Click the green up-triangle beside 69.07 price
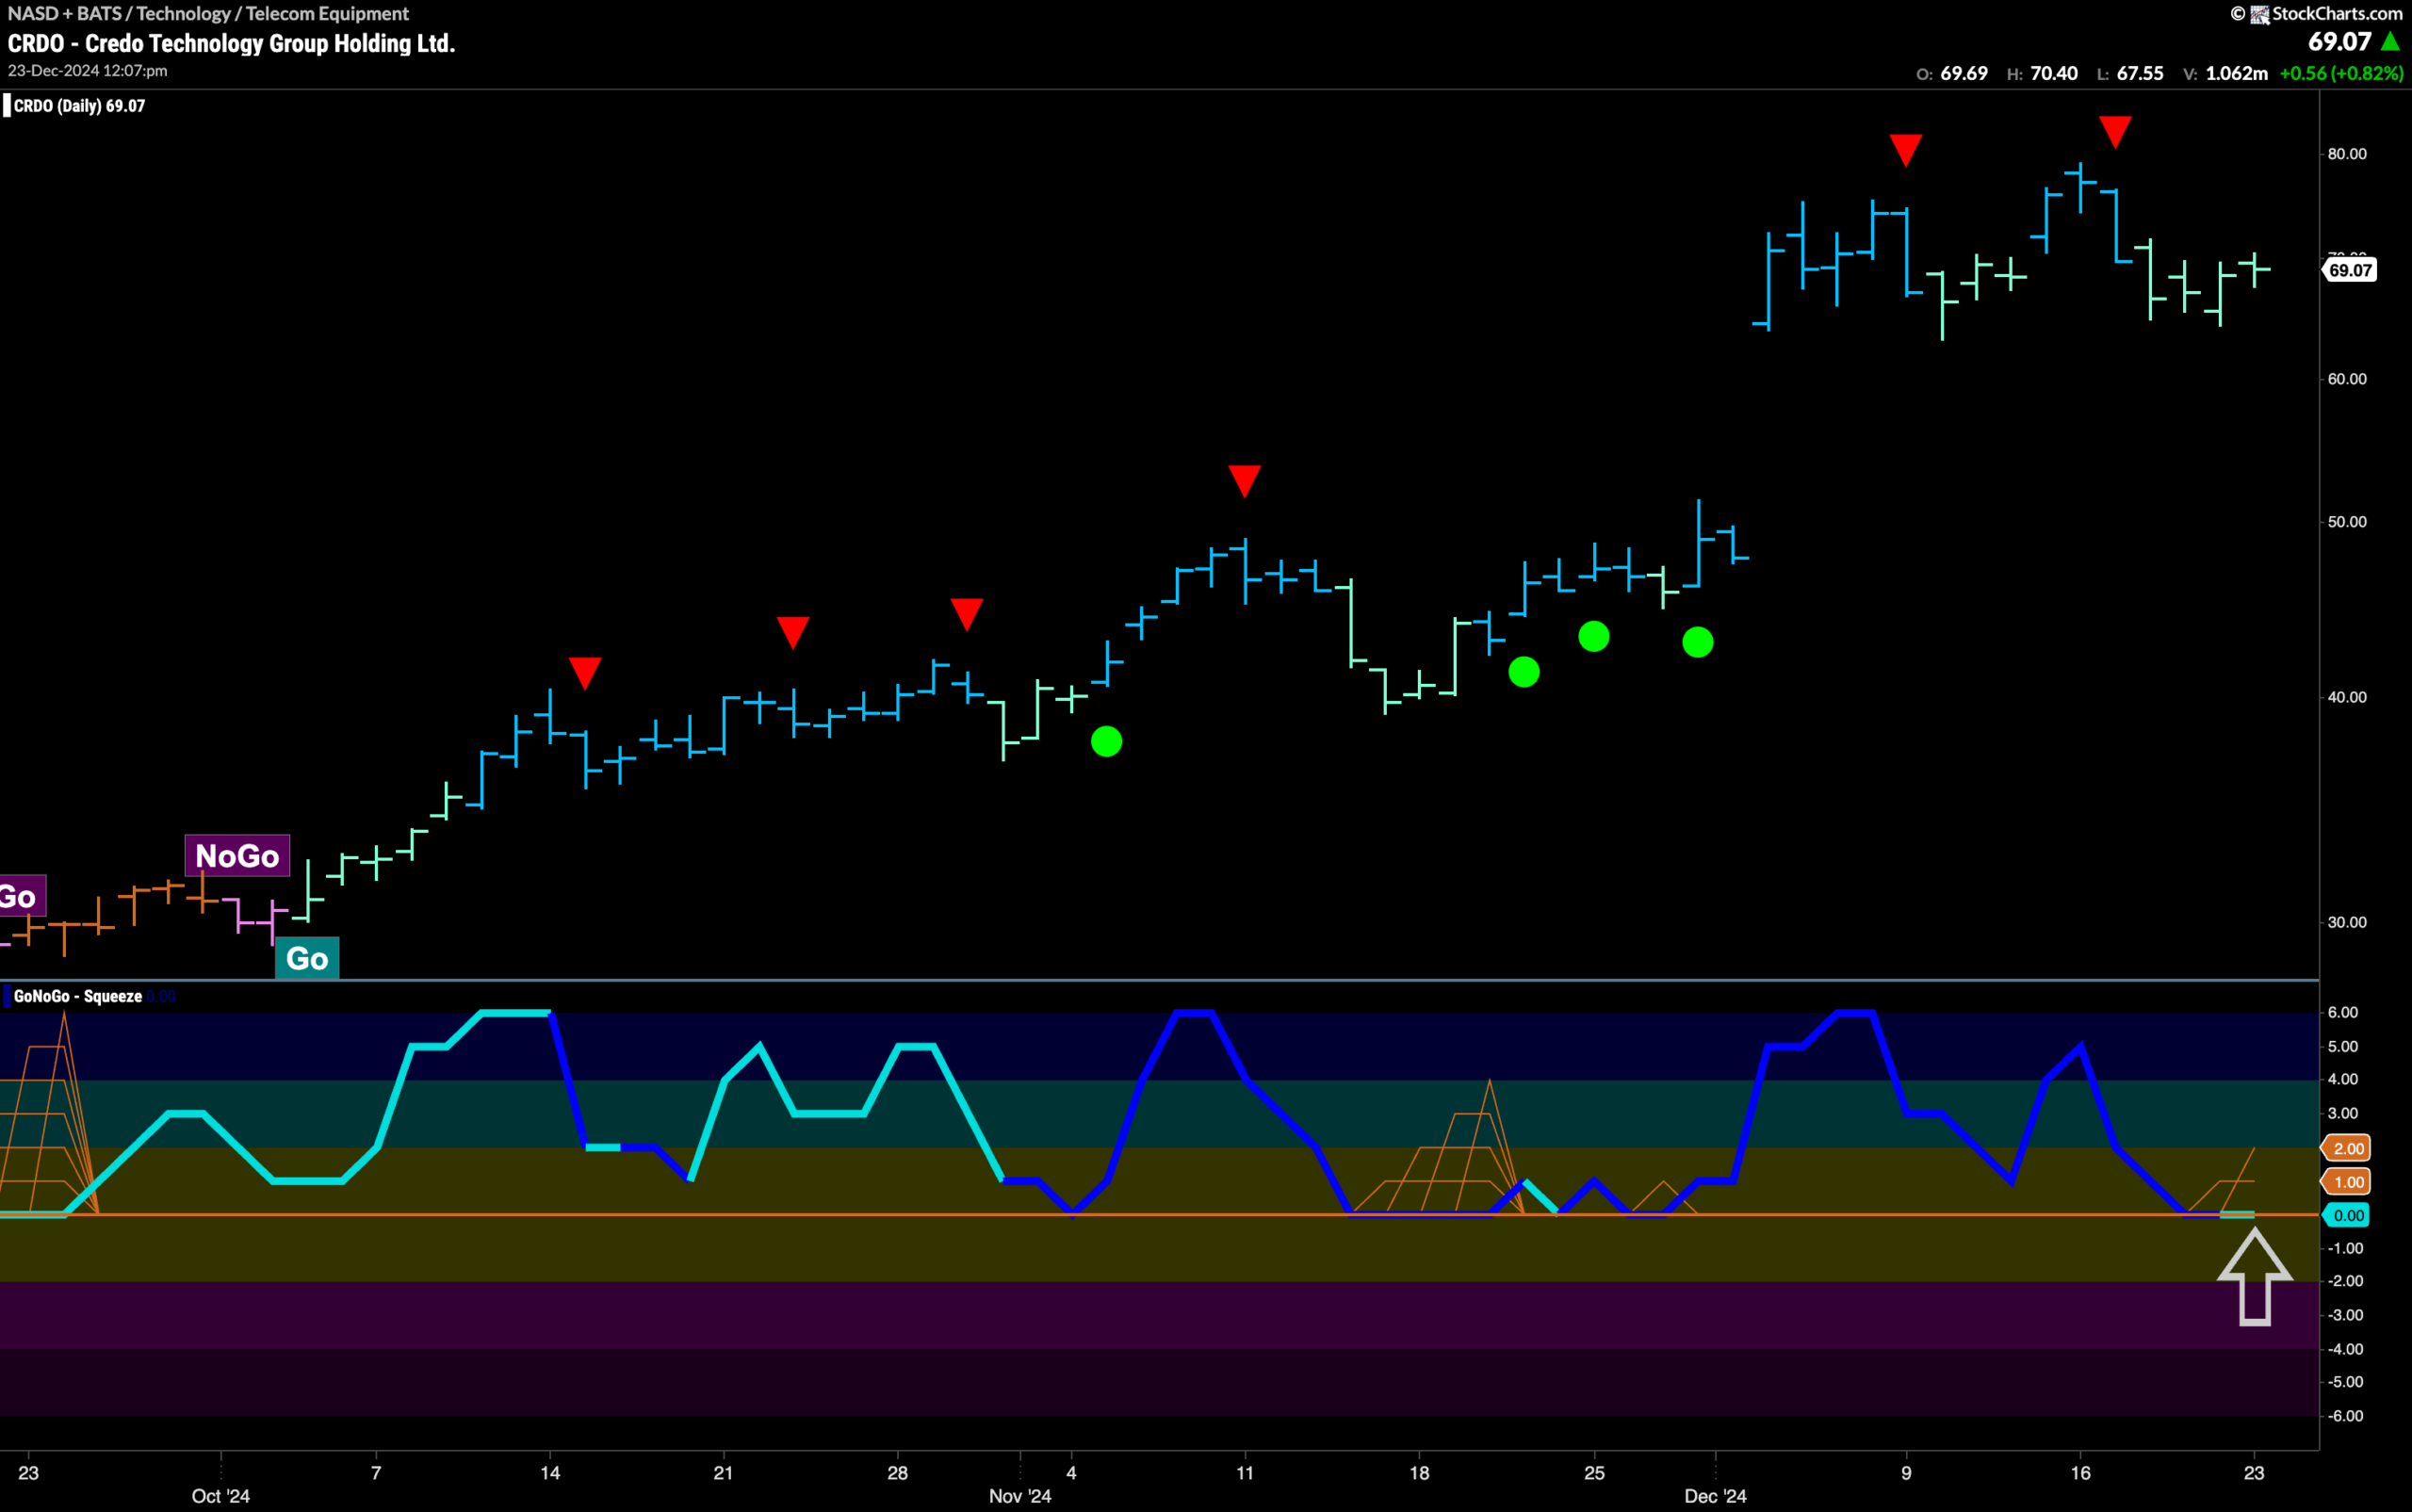The height and width of the screenshot is (1512, 2412). pos(2389,42)
